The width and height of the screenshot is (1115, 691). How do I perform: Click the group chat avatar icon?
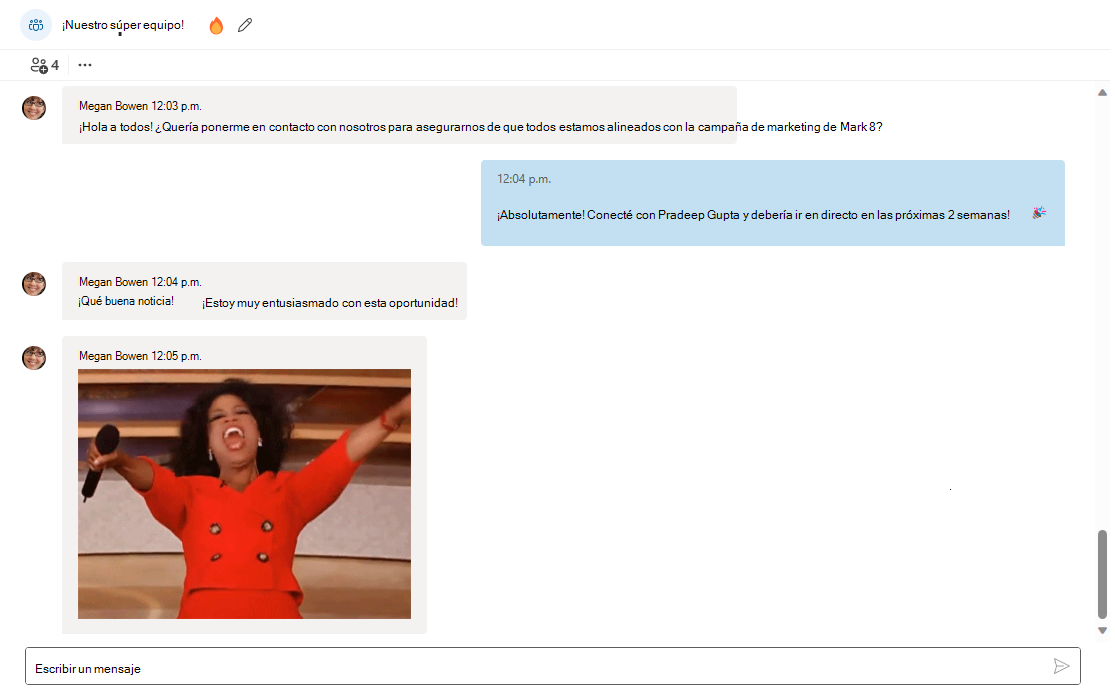click(x=36, y=24)
